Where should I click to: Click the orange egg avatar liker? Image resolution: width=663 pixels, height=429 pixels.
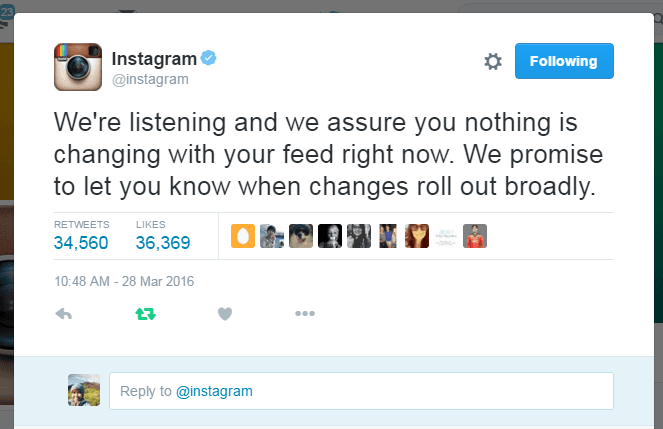(243, 236)
